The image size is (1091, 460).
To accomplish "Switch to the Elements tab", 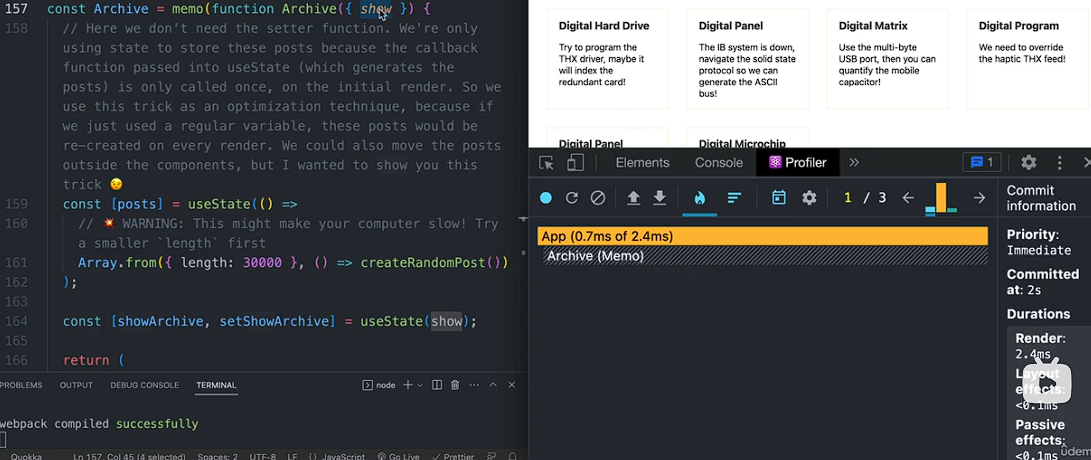I will tap(642, 163).
